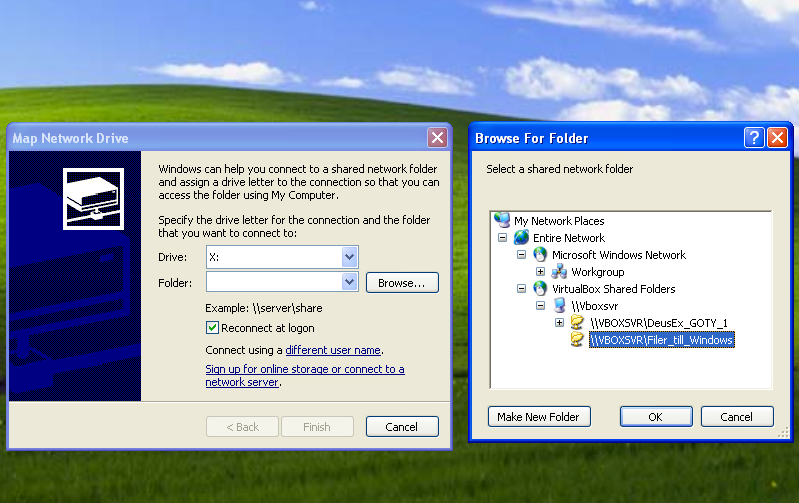Select VirtualBox Shared Folders tree item
The image size is (799, 503).
click(x=614, y=289)
